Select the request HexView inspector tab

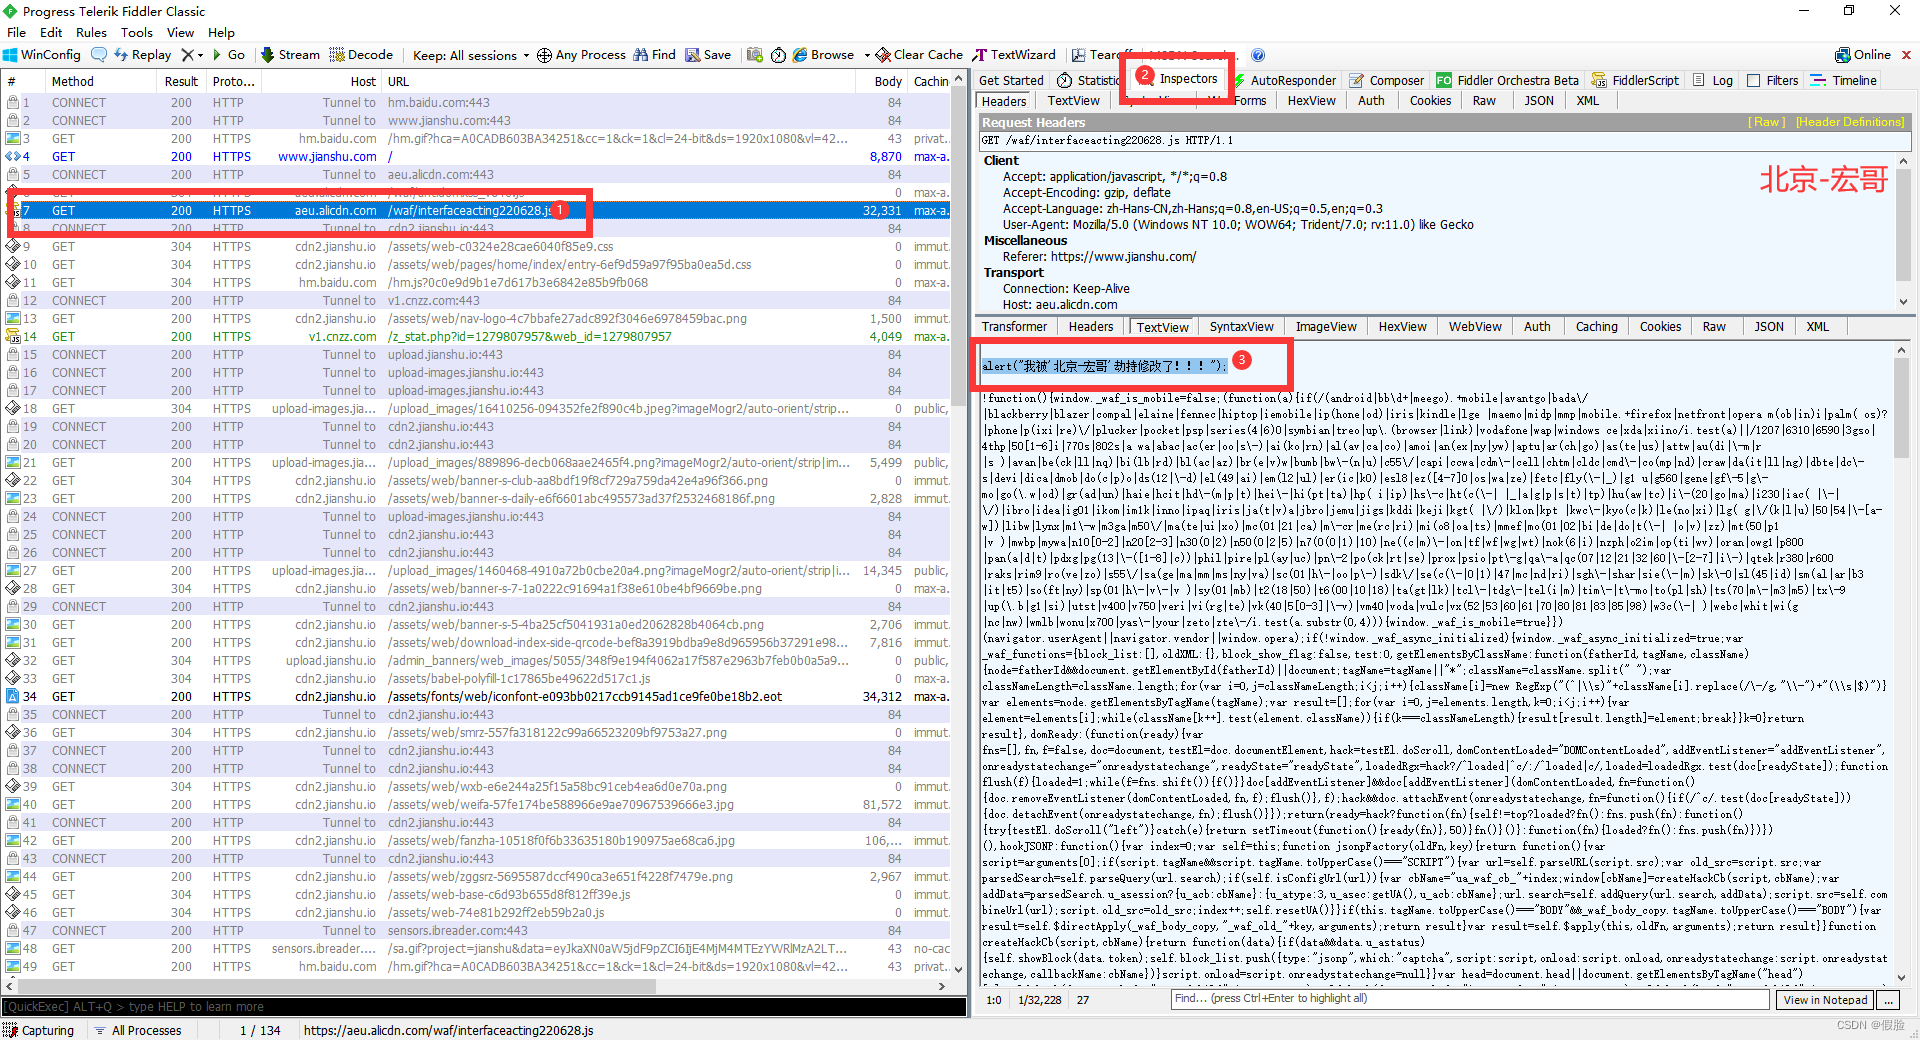(x=1311, y=101)
